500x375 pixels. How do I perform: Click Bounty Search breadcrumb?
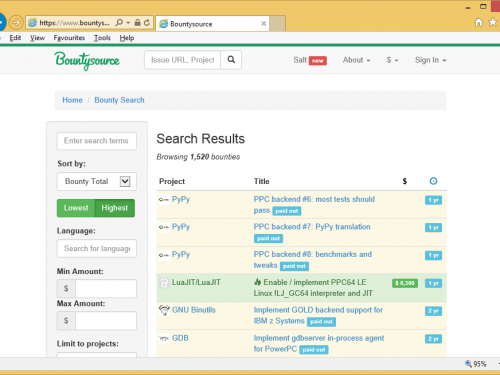tap(119, 100)
